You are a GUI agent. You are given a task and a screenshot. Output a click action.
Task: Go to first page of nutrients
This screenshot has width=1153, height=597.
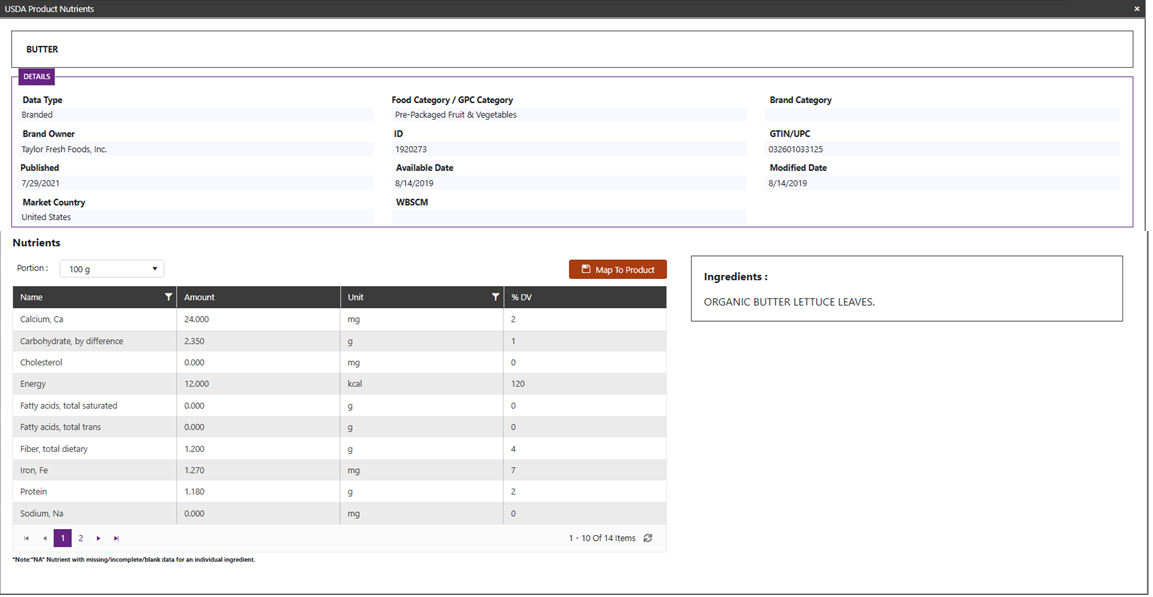(x=26, y=538)
